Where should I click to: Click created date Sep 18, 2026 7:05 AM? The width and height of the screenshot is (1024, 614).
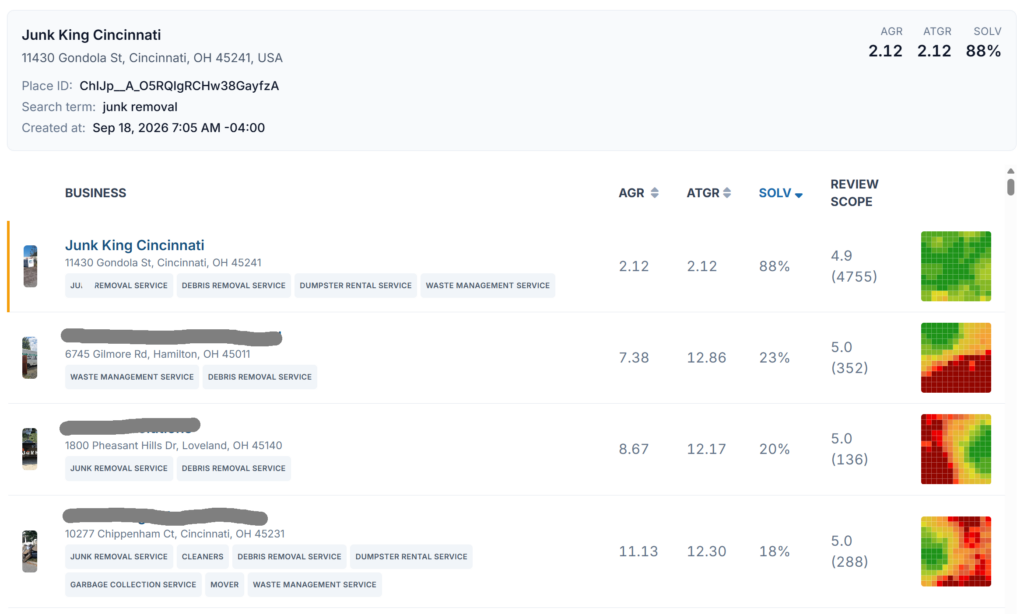(178, 127)
